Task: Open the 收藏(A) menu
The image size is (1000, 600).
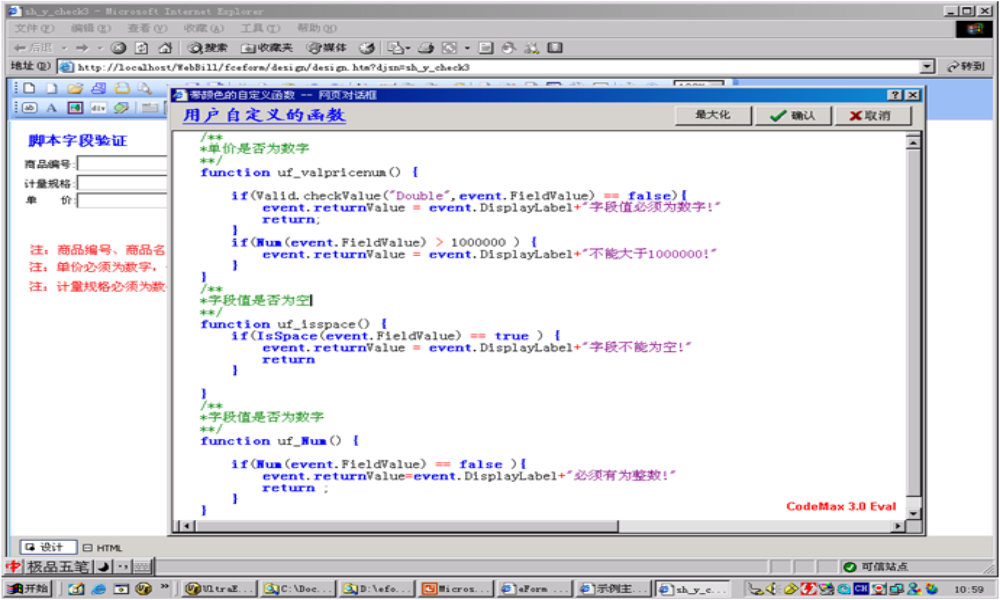Action: pos(203,28)
